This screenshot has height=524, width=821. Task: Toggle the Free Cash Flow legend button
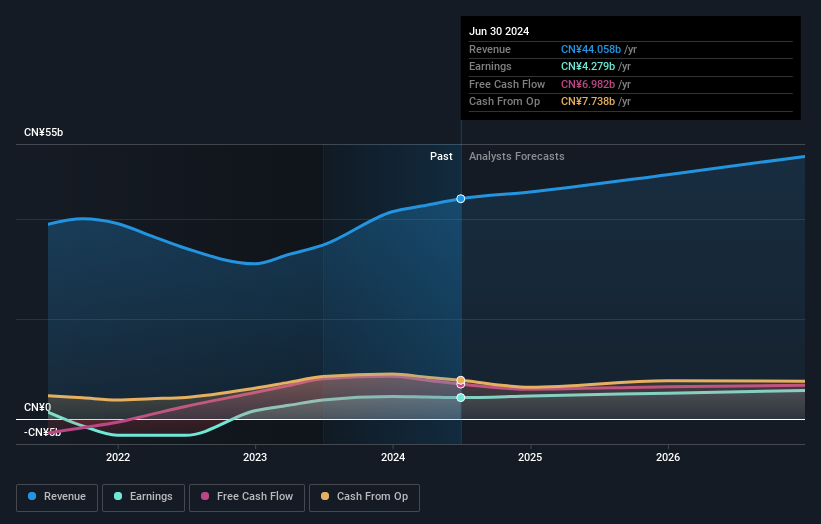tap(247, 497)
